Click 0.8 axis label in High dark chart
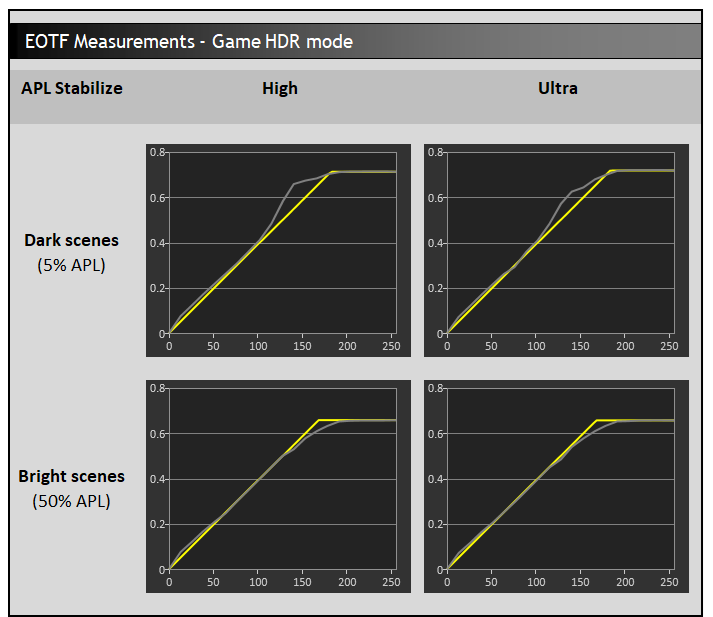Screen dimensions: 713x617 pos(157,152)
